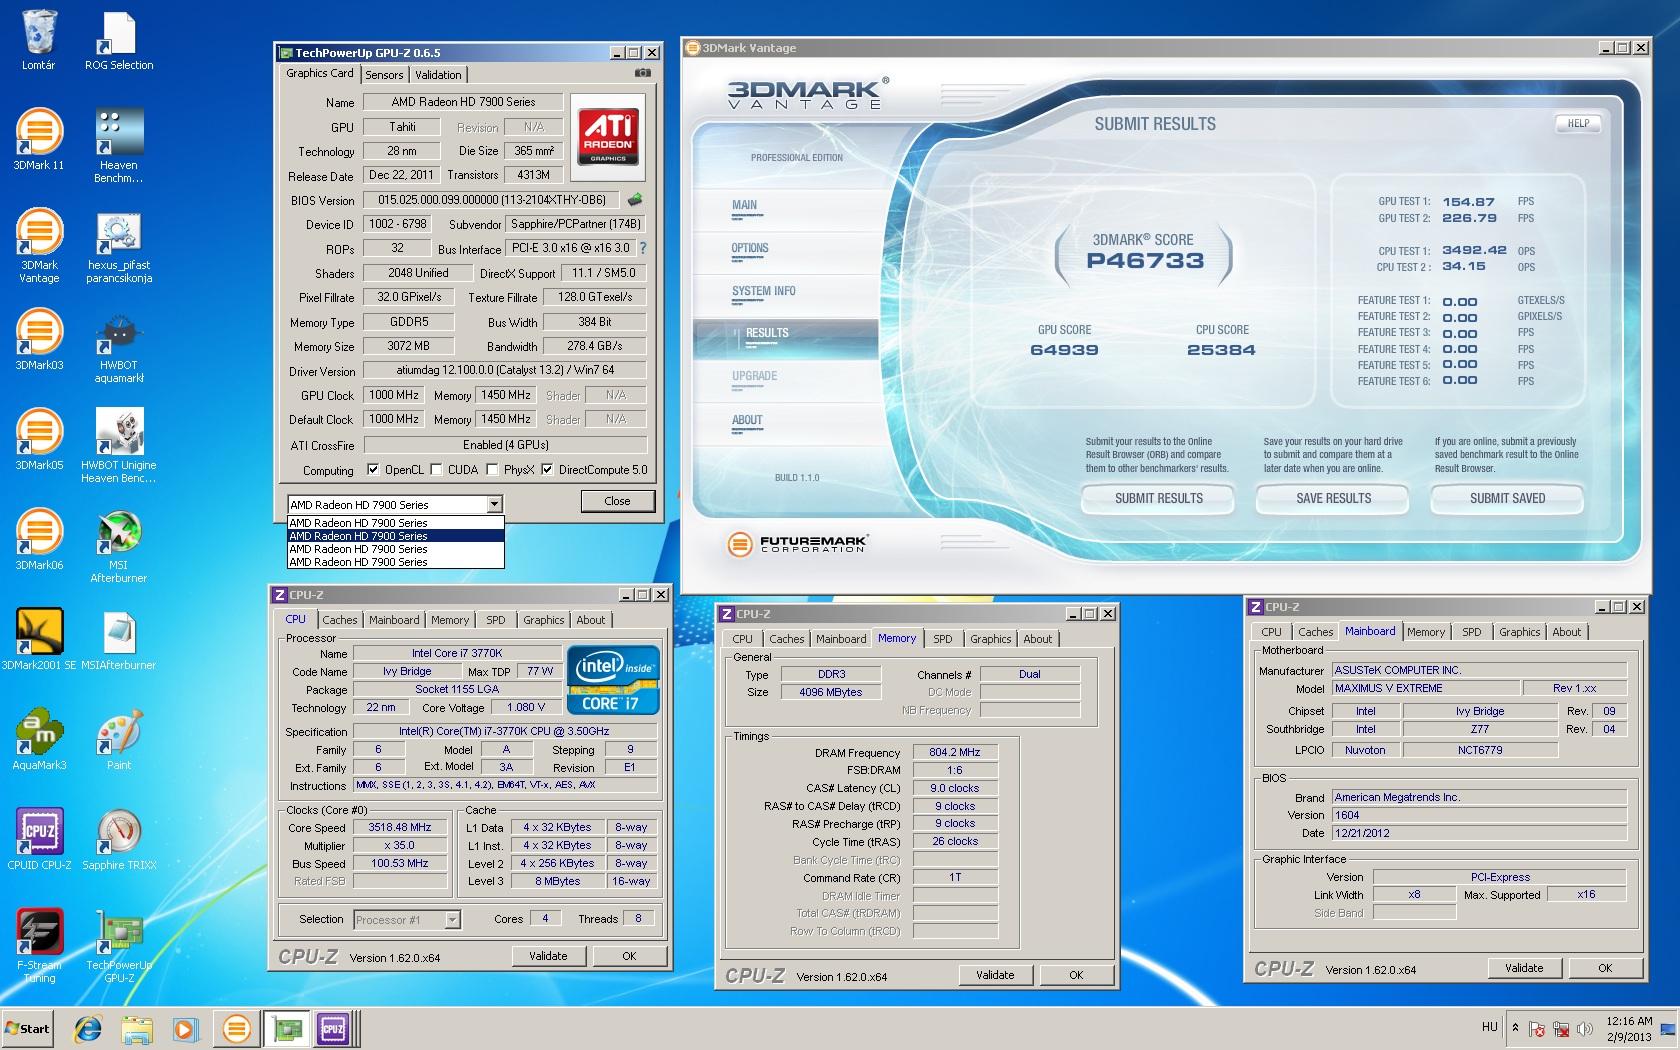Open the Sapphire TRIXX desktop shortcut

tap(119, 840)
